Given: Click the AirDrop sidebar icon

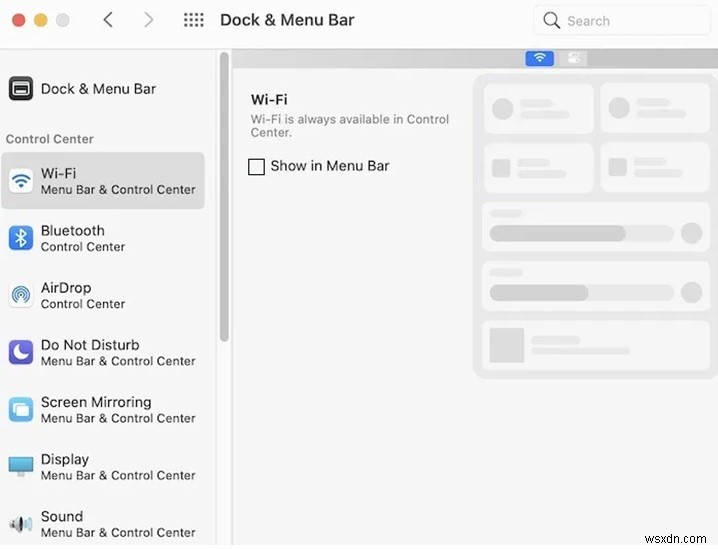Looking at the screenshot, I should click(x=21, y=295).
